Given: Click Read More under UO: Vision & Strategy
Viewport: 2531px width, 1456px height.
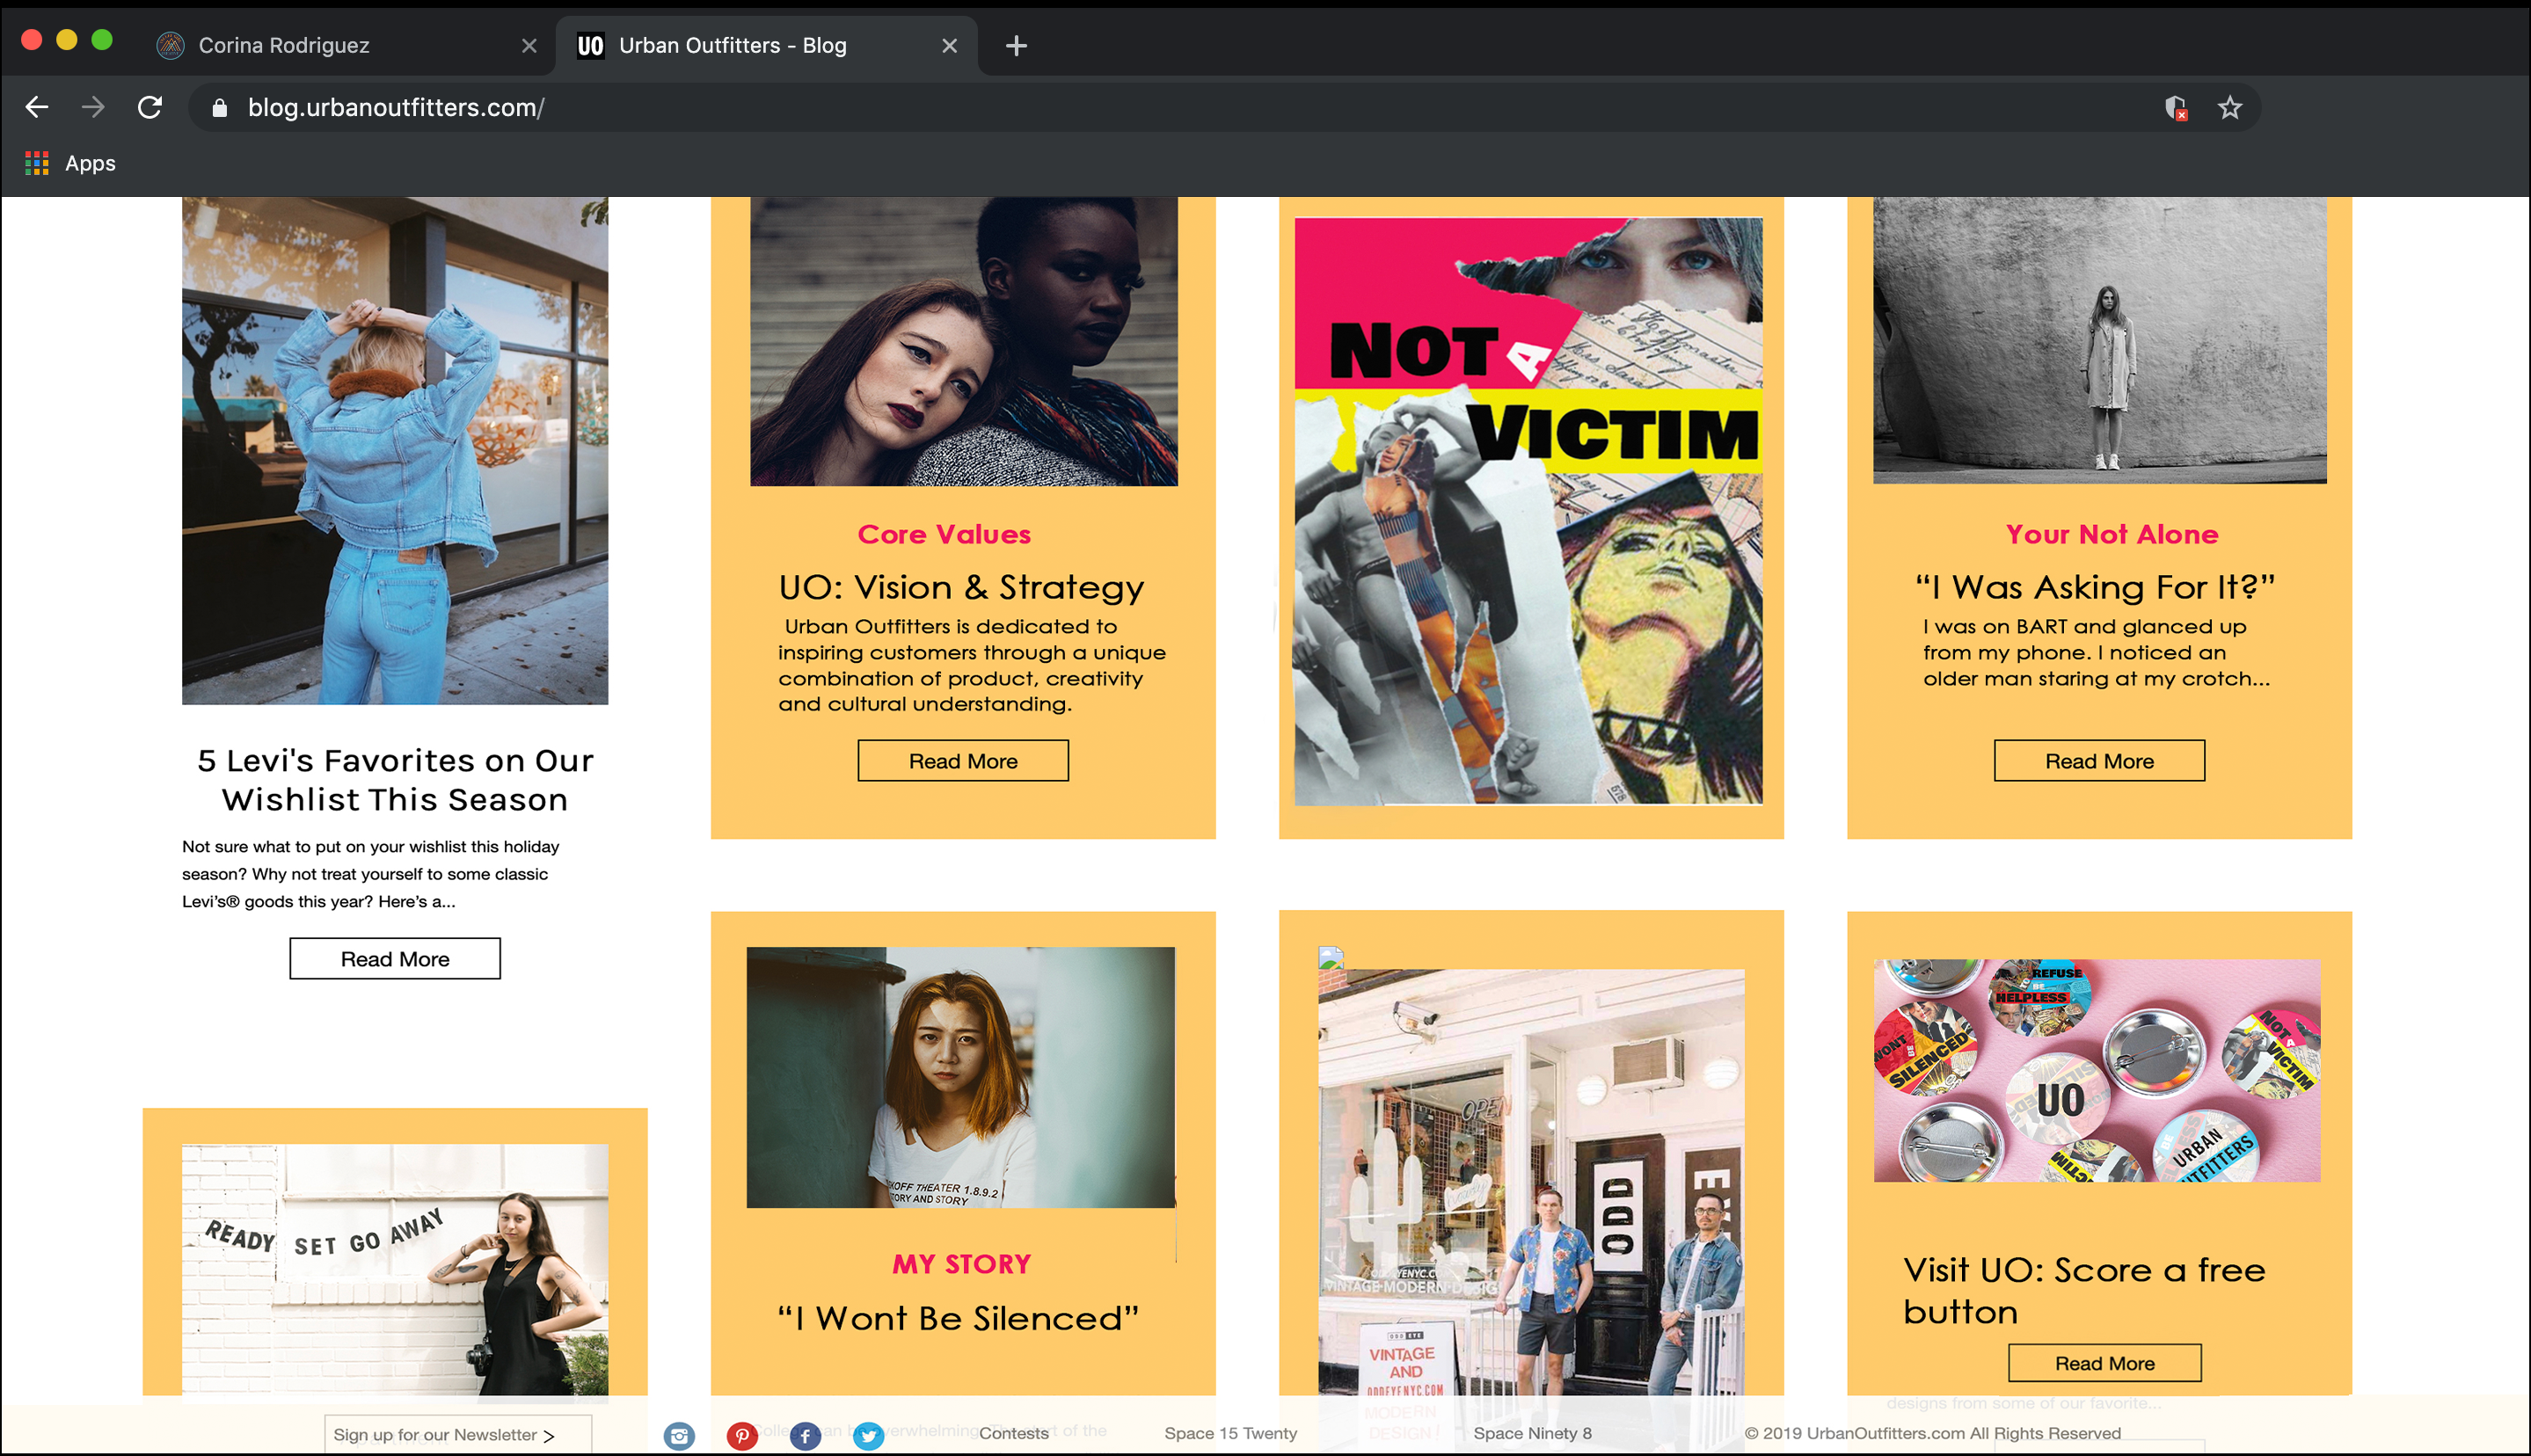Looking at the screenshot, I should pyautogui.click(x=962, y=761).
